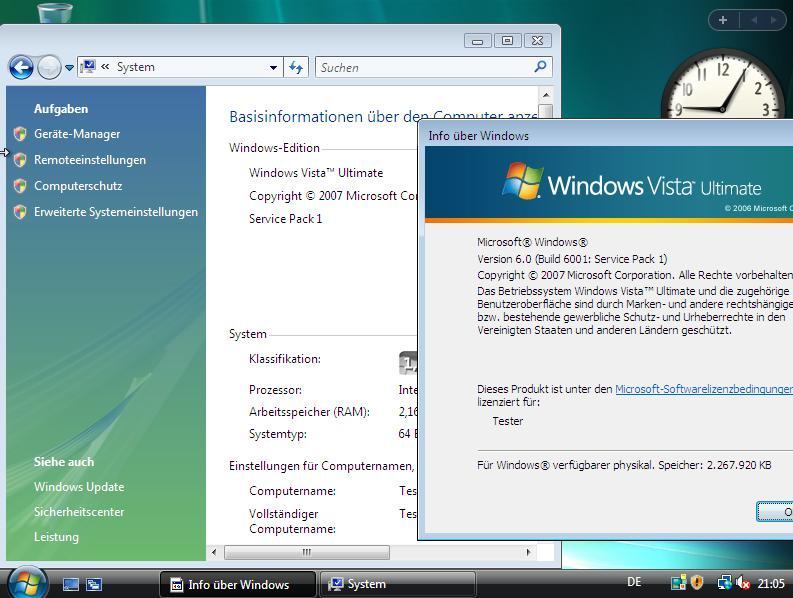Image resolution: width=793 pixels, height=598 pixels.
Task: Click the vertical scroll up arrow
Action: click(546, 95)
